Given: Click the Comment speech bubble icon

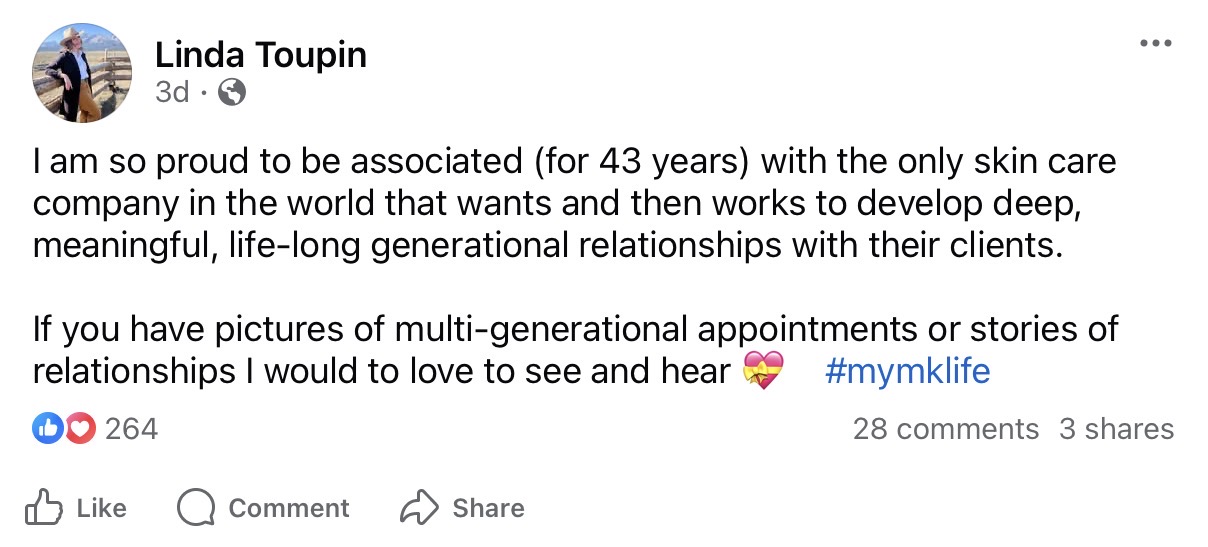Looking at the screenshot, I should [196, 508].
